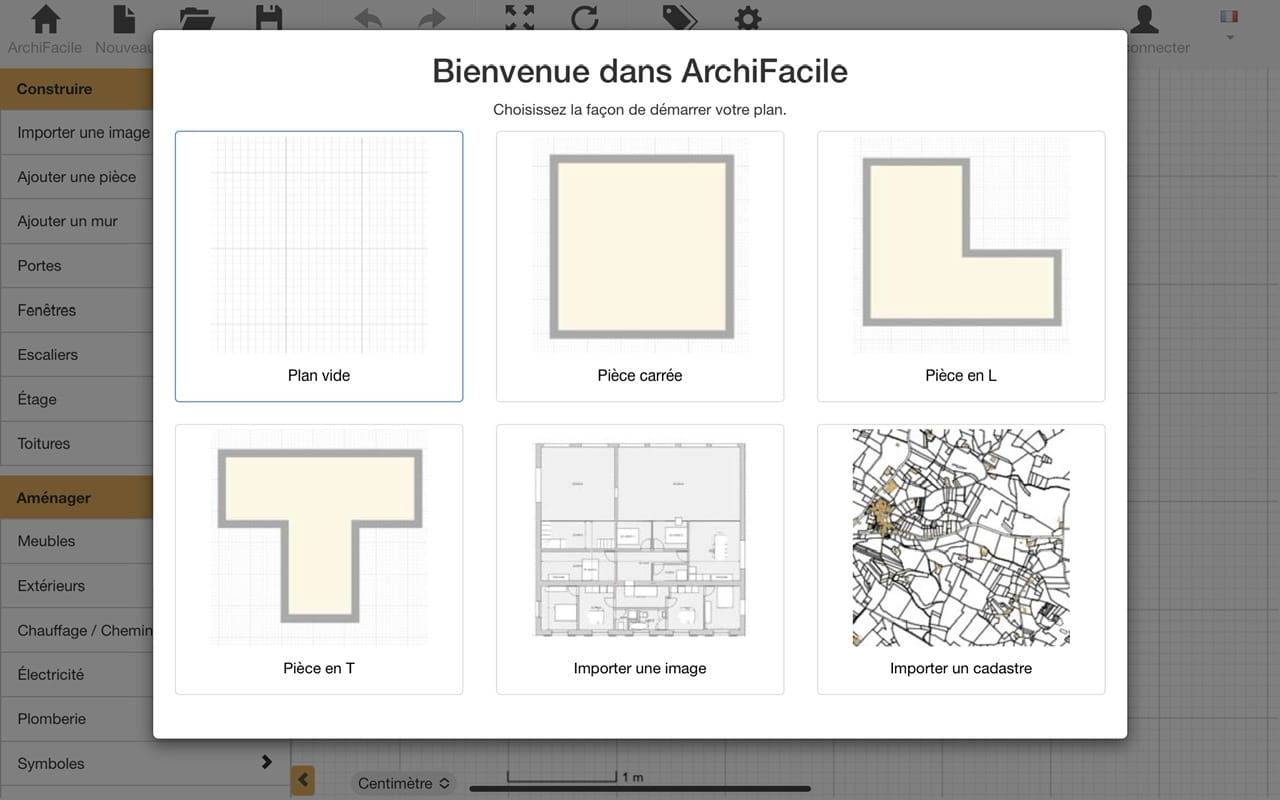Open the Extérieurs menu item

(x=77, y=585)
